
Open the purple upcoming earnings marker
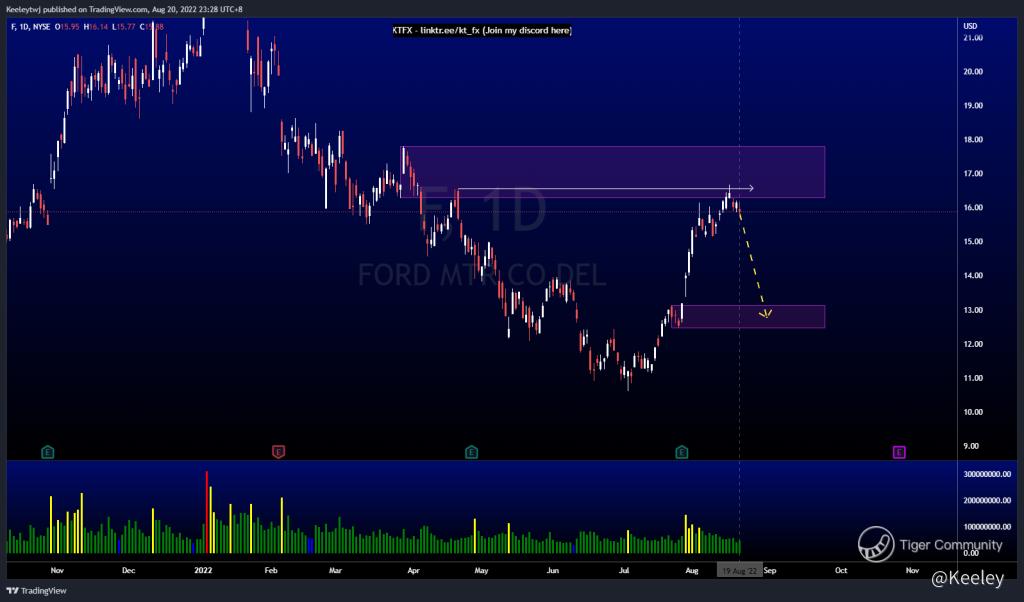[899, 452]
